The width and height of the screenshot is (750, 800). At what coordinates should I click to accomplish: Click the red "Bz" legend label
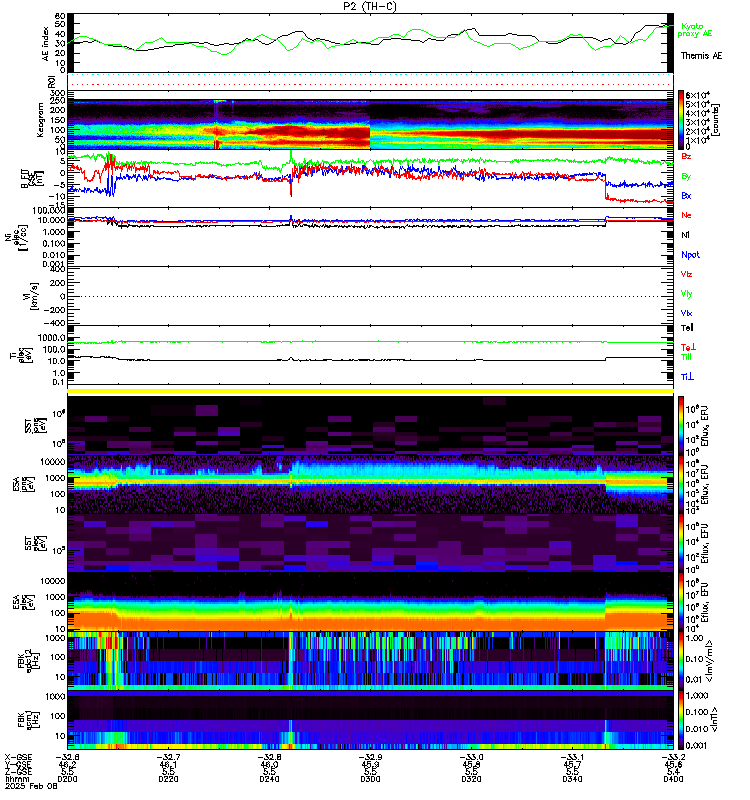686,156
